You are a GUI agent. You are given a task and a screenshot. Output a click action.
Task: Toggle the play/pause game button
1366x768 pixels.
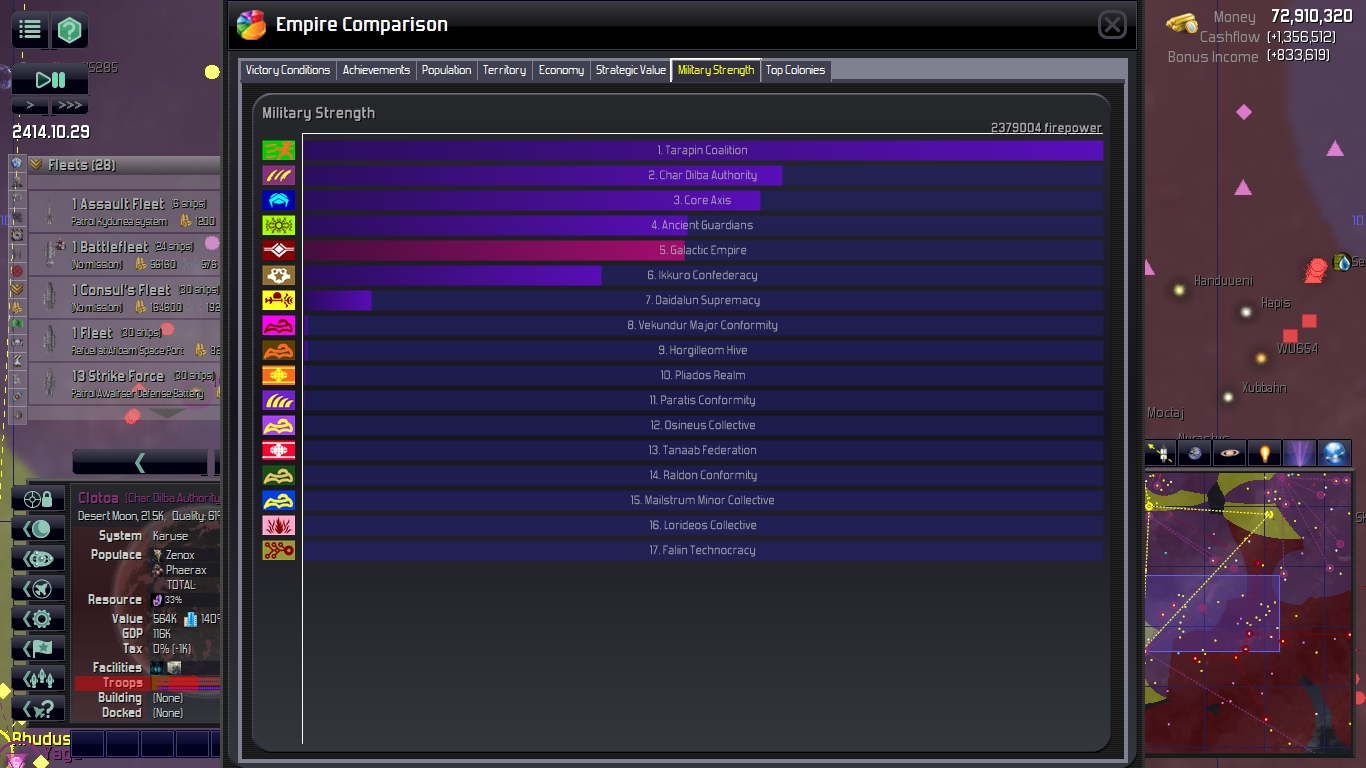(x=50, y=80)
